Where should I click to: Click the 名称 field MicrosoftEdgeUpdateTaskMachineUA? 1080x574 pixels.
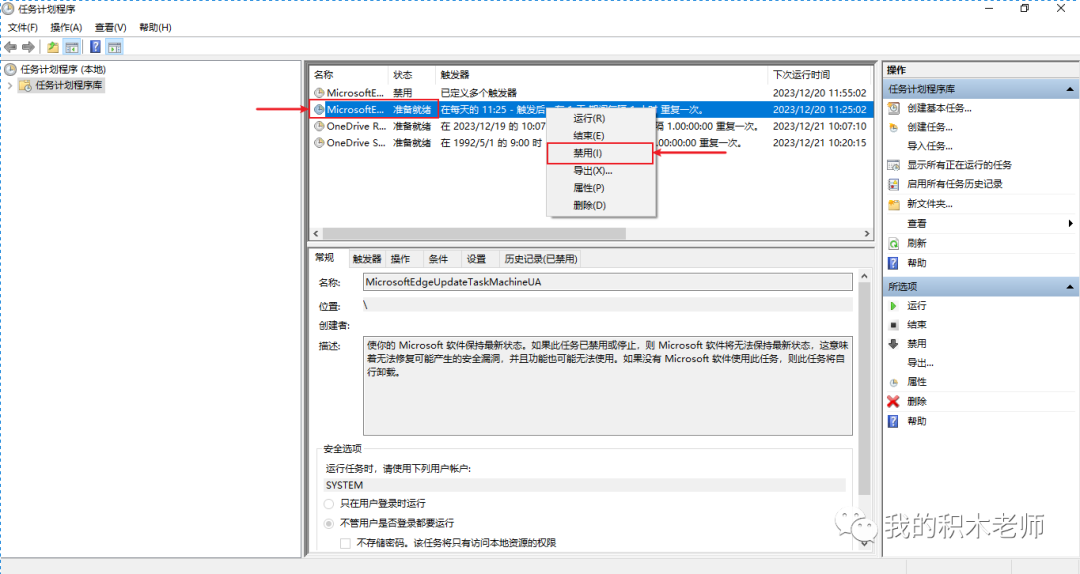(608, 283)
